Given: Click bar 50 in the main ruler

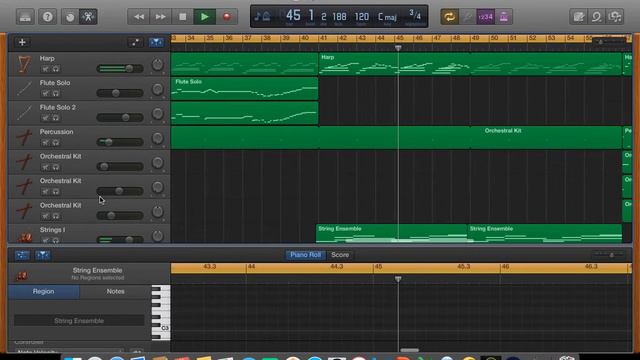Looking at the screenshot, I should [494, 38].
